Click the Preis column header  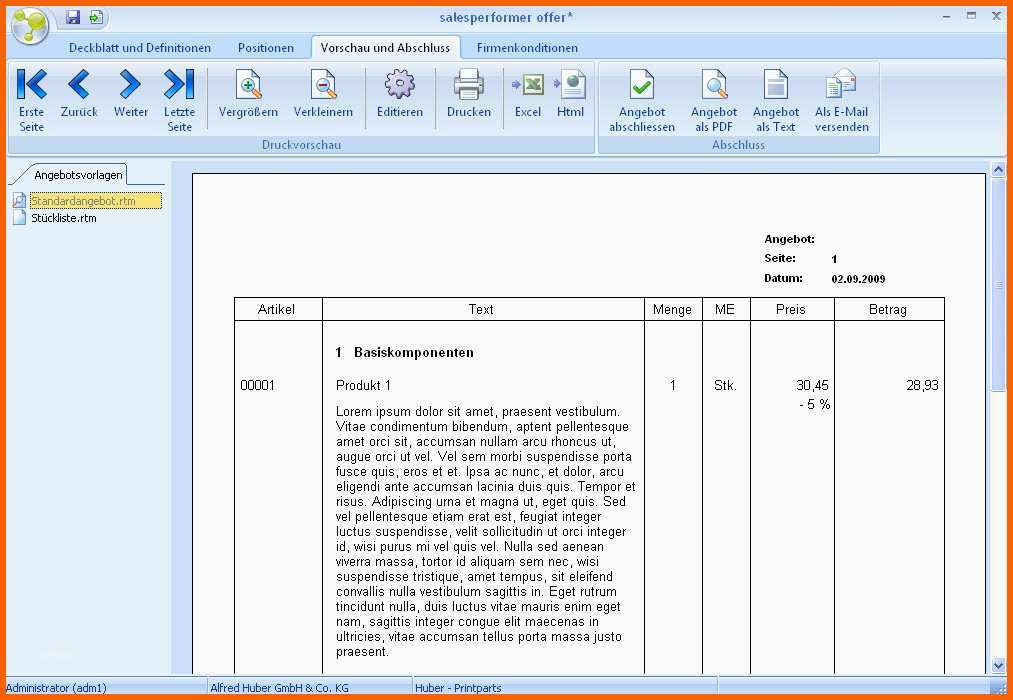(791, 309)
